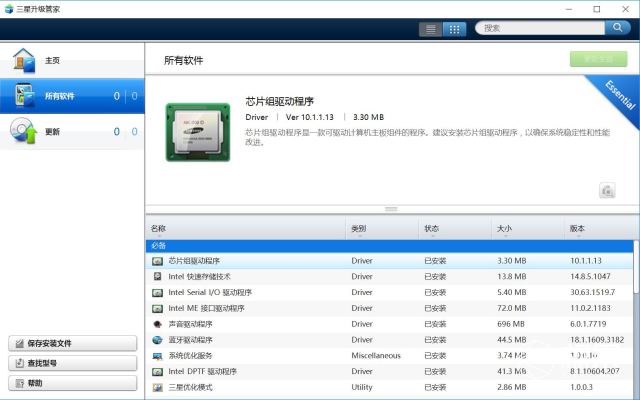Click the update disc arrow icon
The image size is (640, 400).
point(24,131)
